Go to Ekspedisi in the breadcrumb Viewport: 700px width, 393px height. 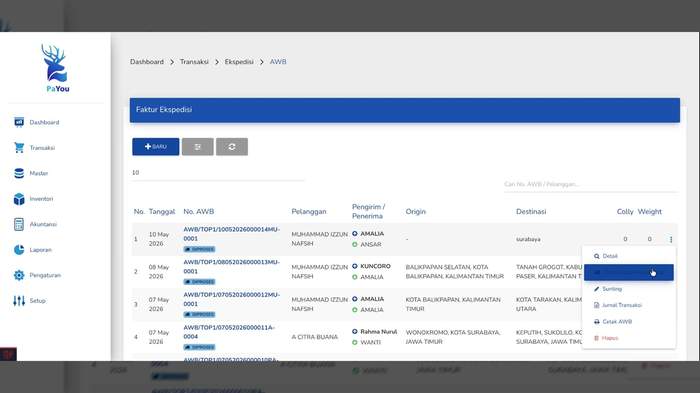coord(239,62)
